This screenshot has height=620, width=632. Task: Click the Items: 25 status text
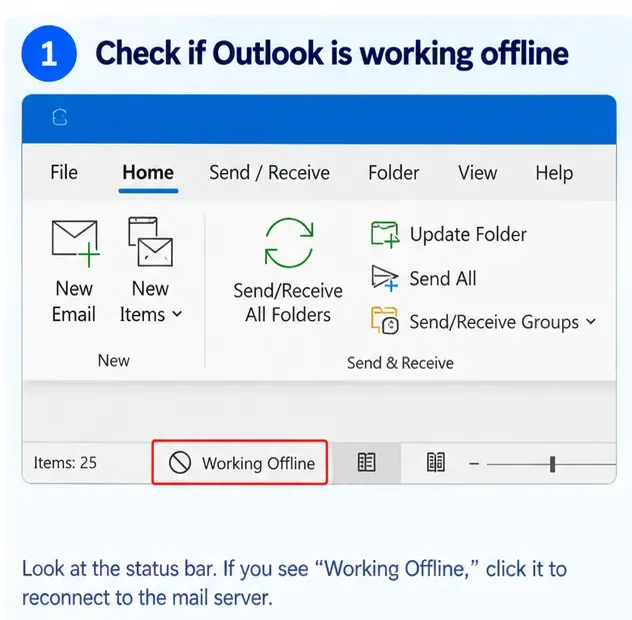(x=65, y=463)
